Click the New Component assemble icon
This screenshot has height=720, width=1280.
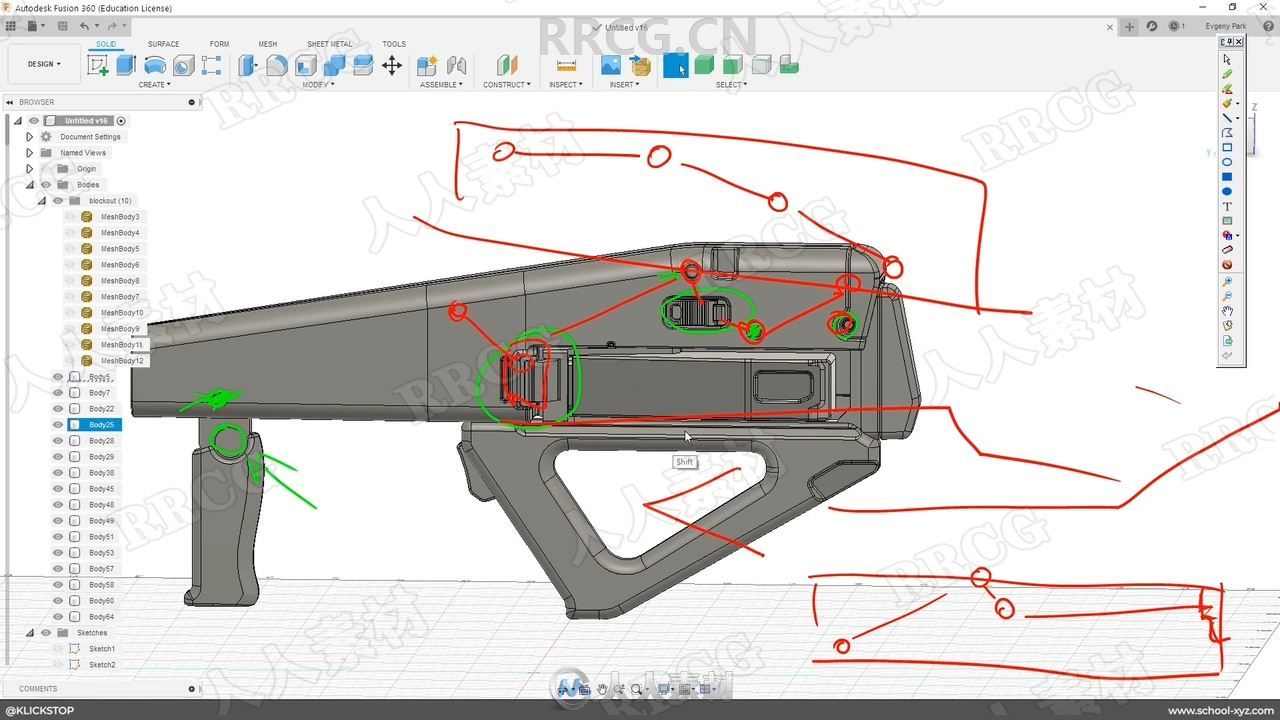tap(427, 65)
